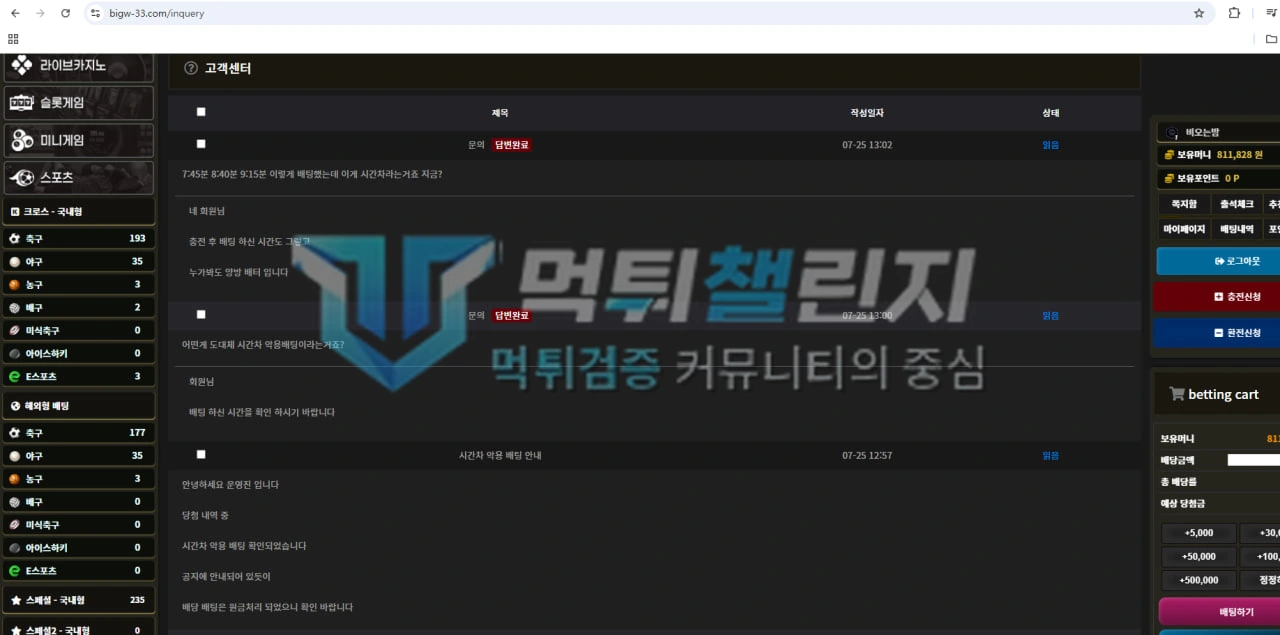Click the 보유포인트 coin icon

click(x=1168, y=178)
